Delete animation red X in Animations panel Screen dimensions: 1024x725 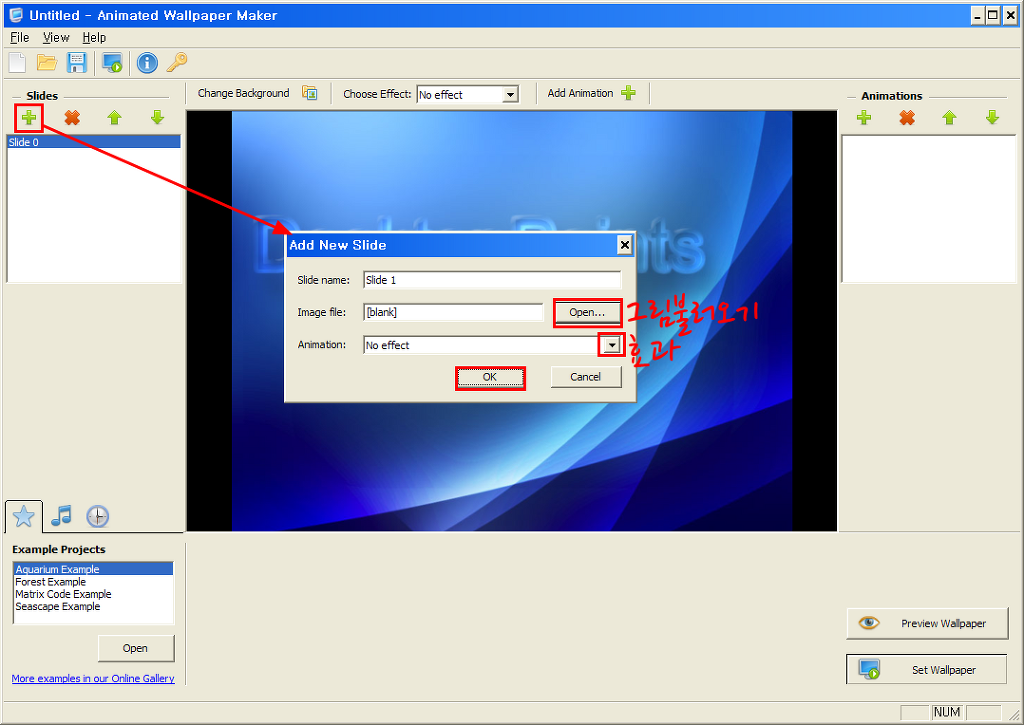907,118
